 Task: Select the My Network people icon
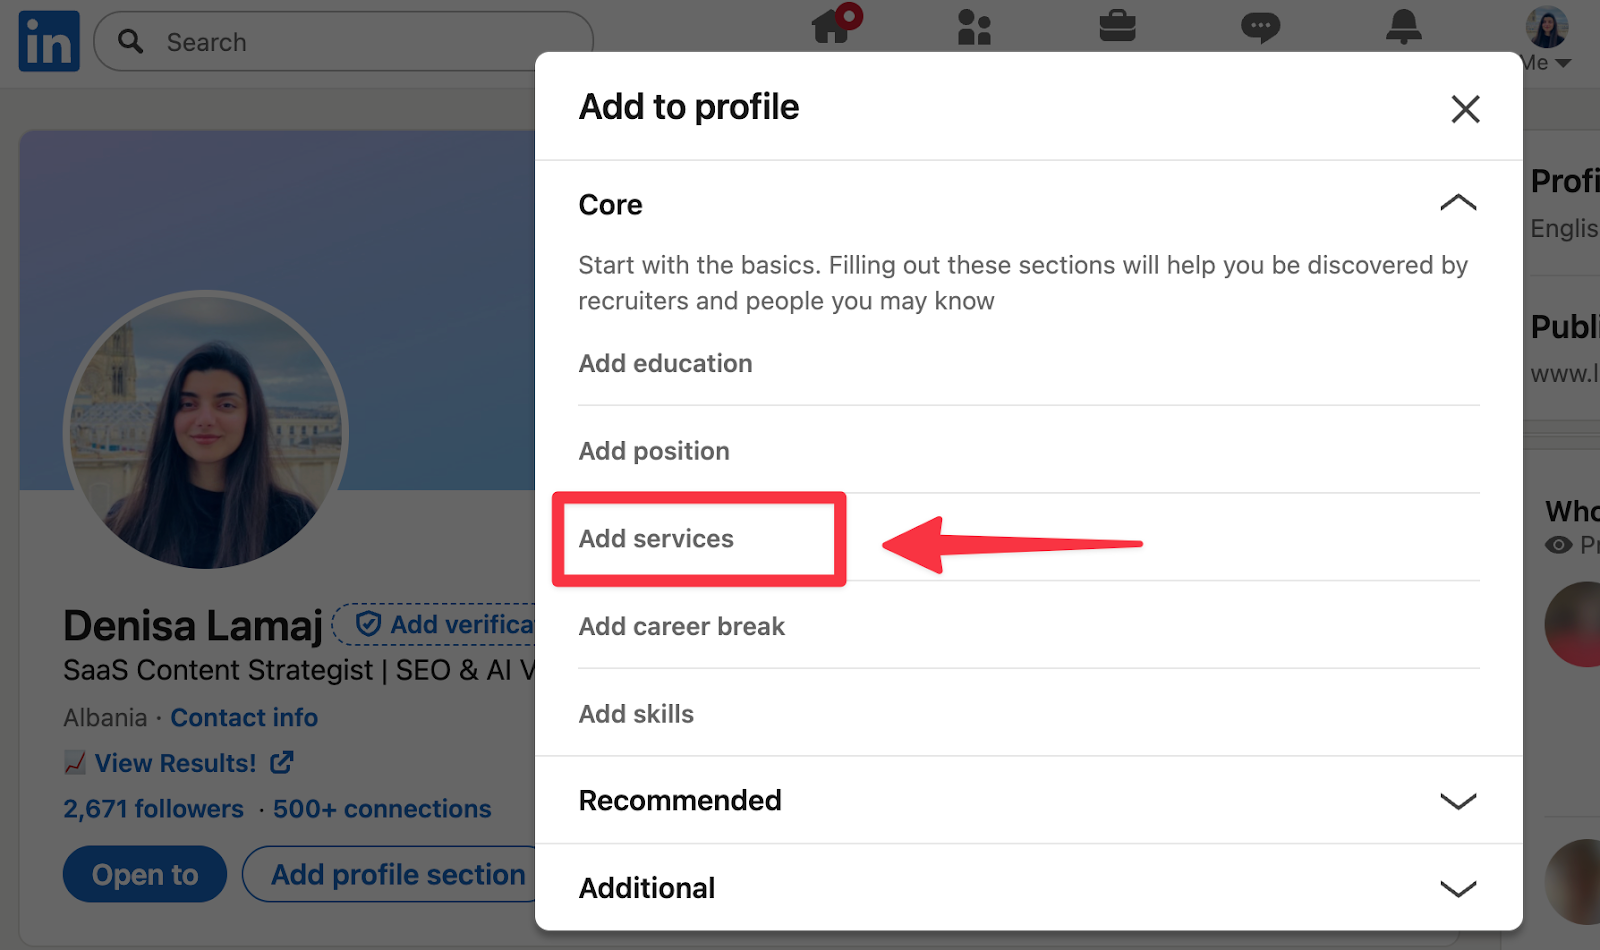tap(975, 28)
